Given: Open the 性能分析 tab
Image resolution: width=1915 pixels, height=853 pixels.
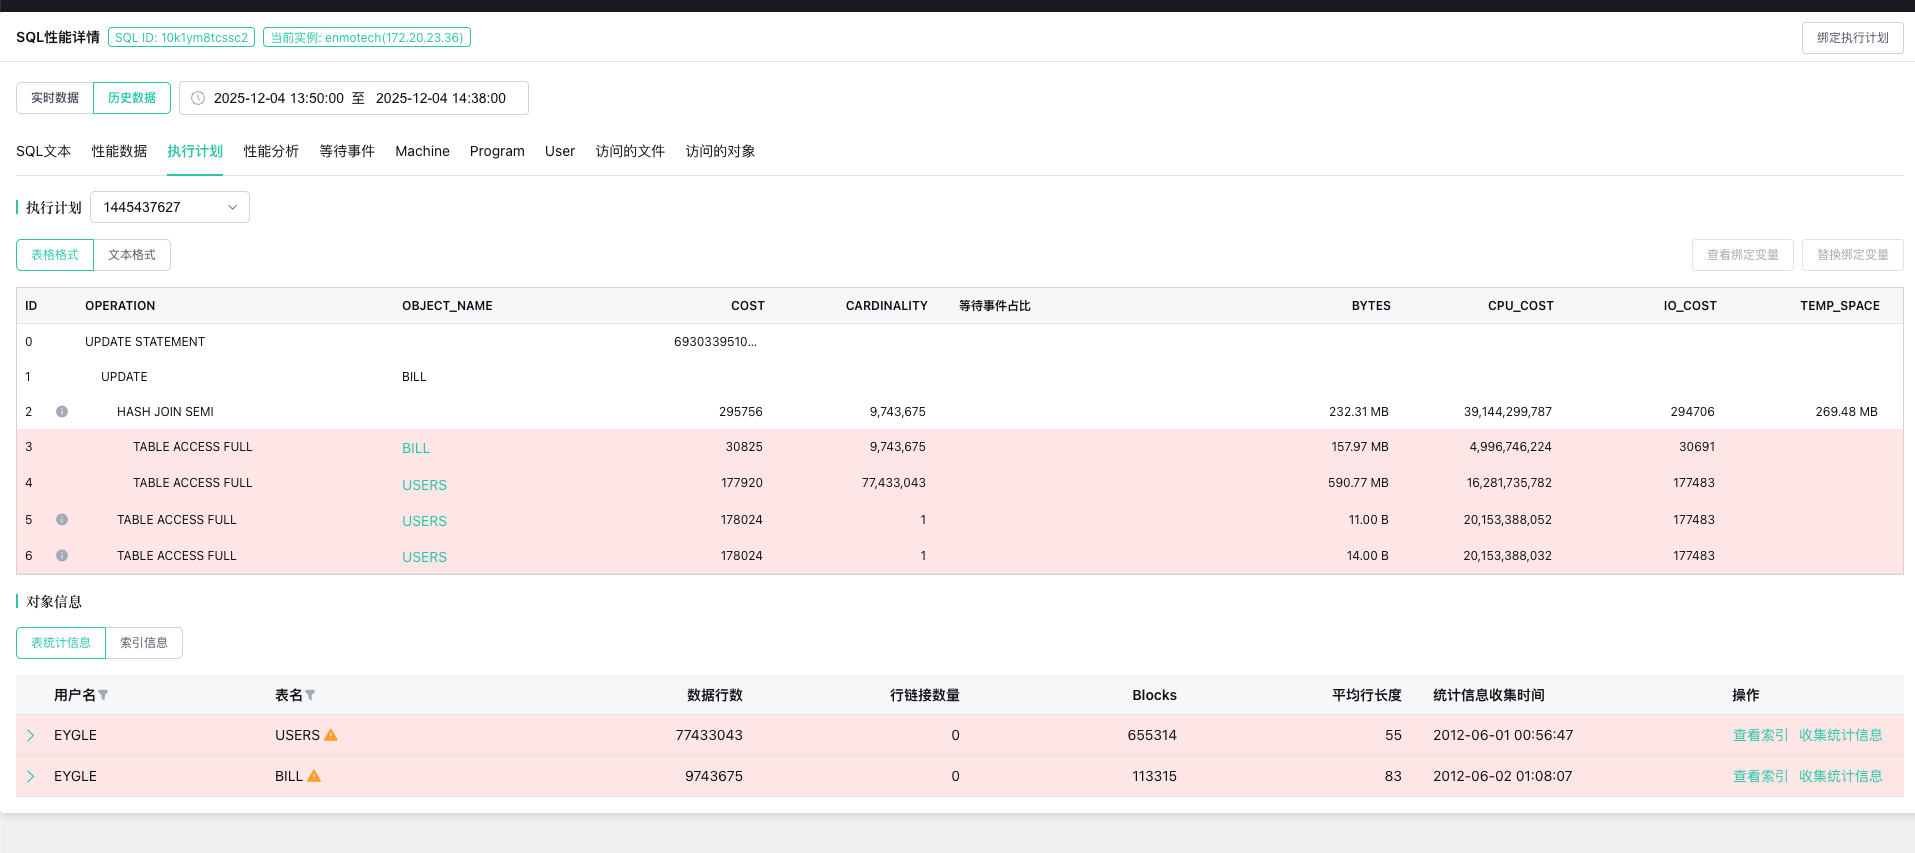Looking at the screenshot, I should point(271,151).
